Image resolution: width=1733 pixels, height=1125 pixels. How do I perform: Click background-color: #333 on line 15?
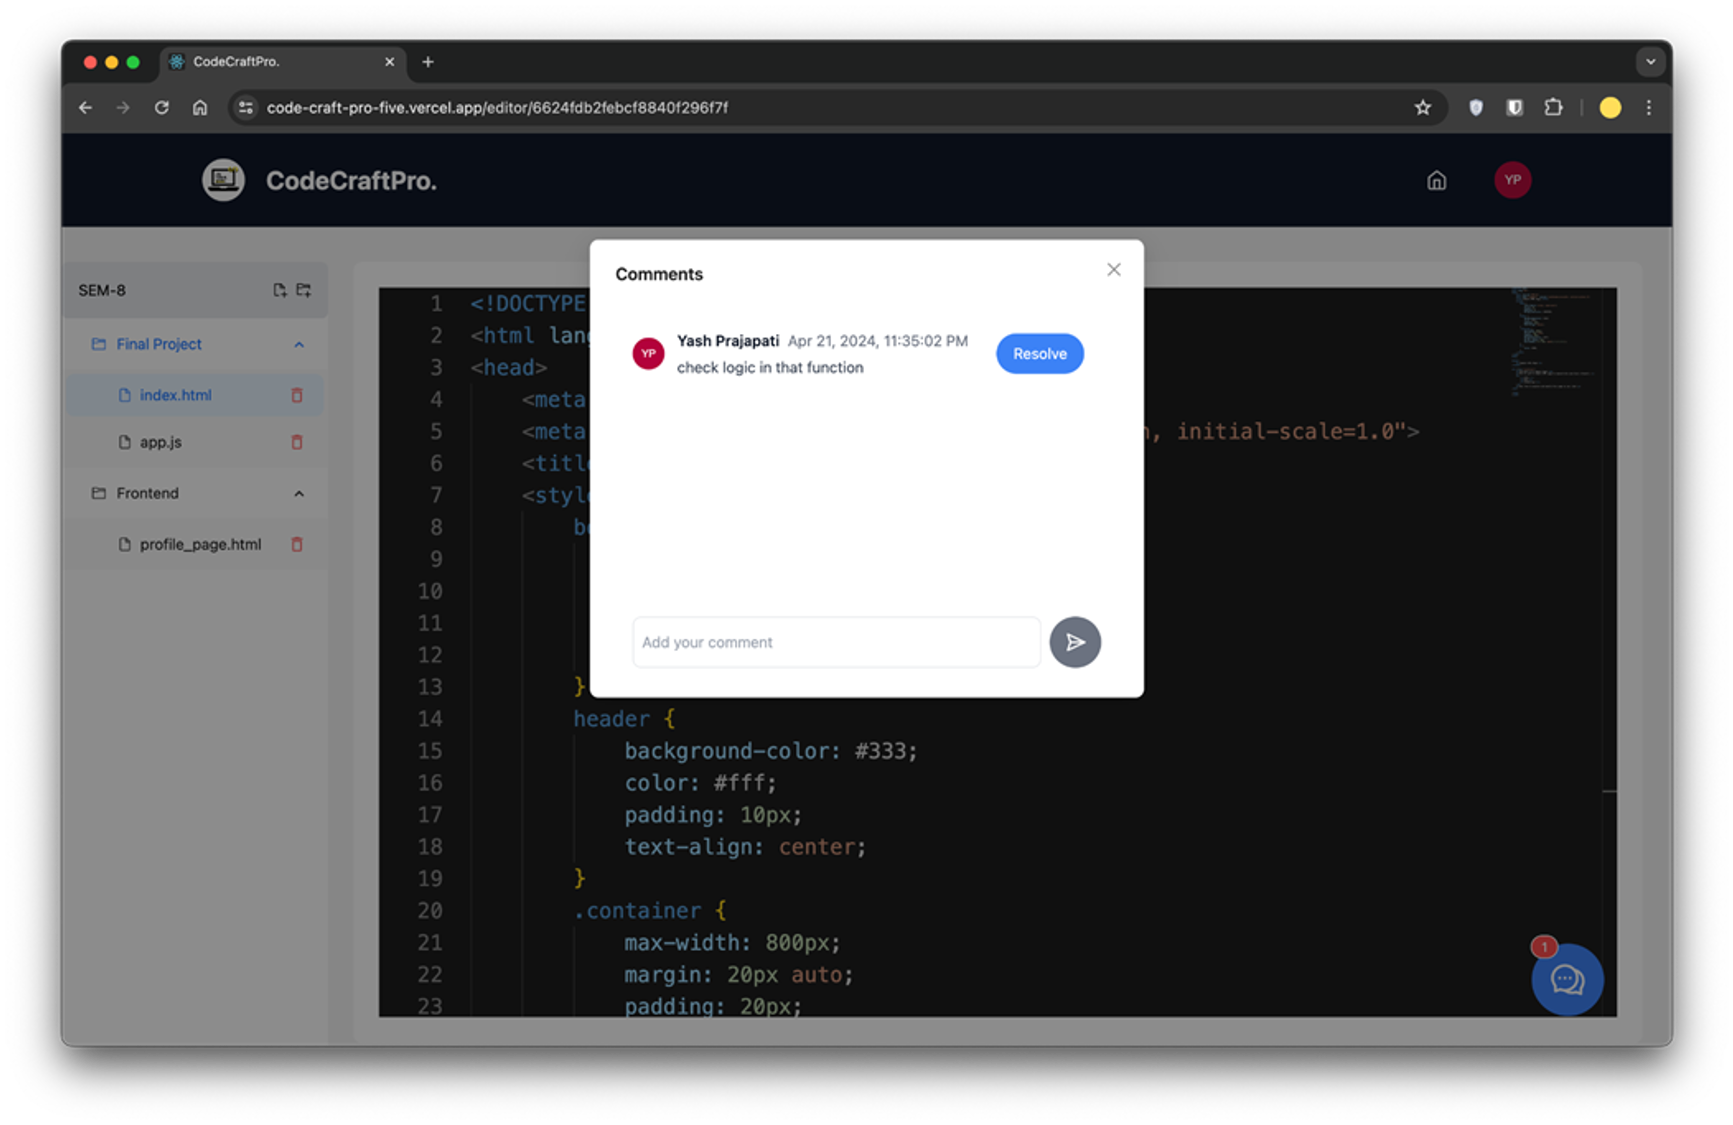[771, 751]
